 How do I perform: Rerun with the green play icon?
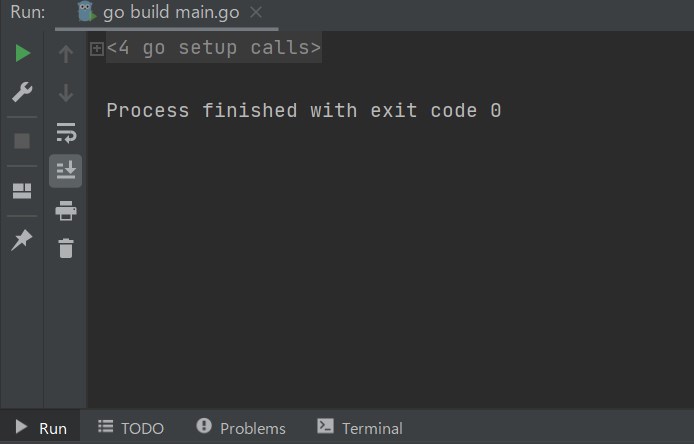pos(23,53)
